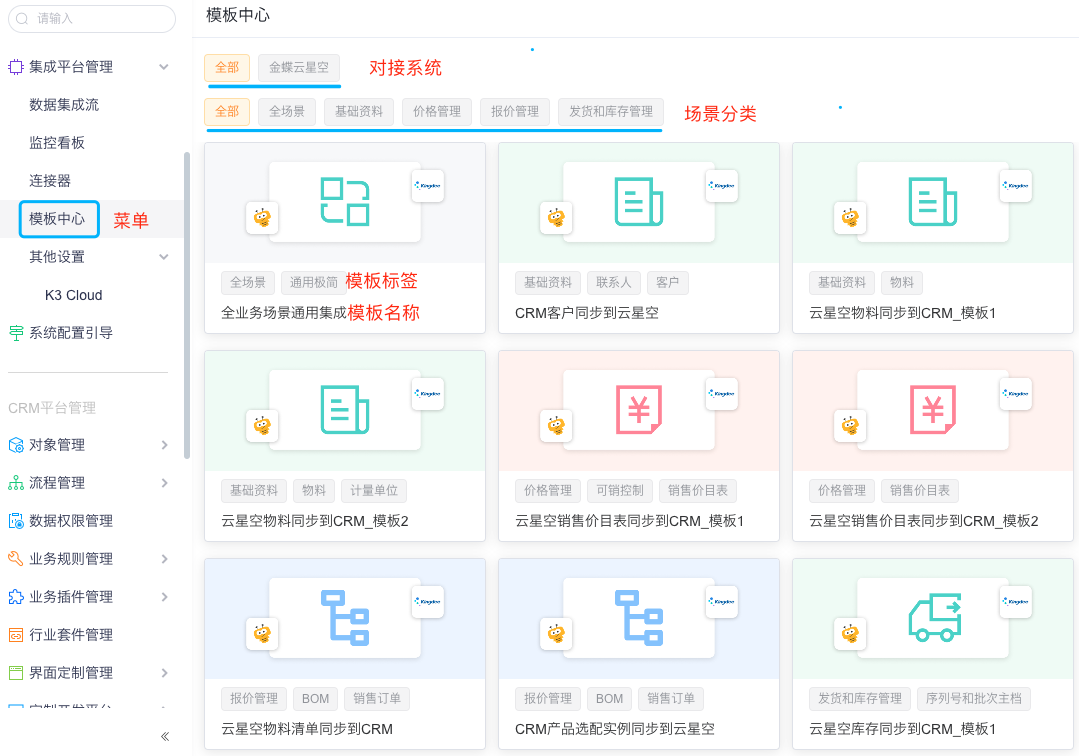This screenshot has height=756, width=1079.
Task: Click the CRM平台管理 section label
Action: coord(52,408)
